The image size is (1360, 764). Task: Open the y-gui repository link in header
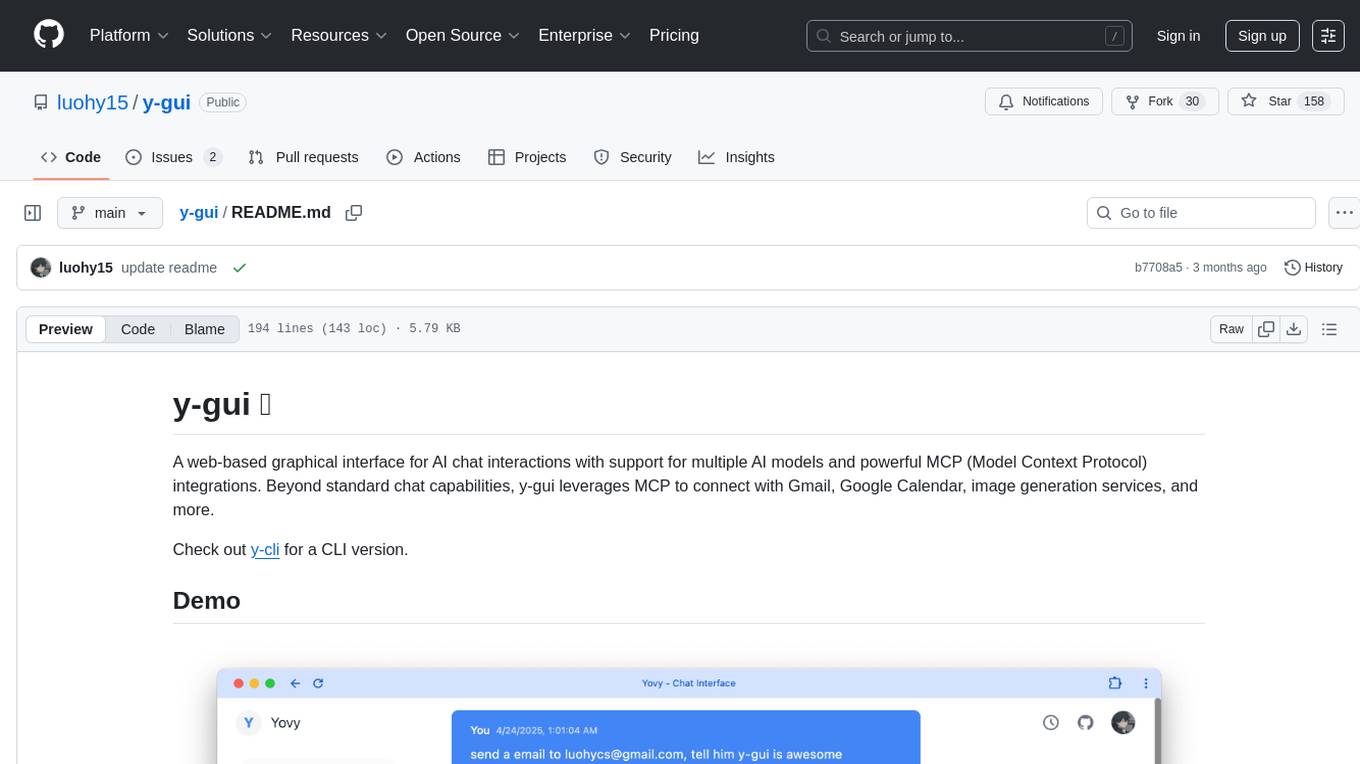[166, 102]
